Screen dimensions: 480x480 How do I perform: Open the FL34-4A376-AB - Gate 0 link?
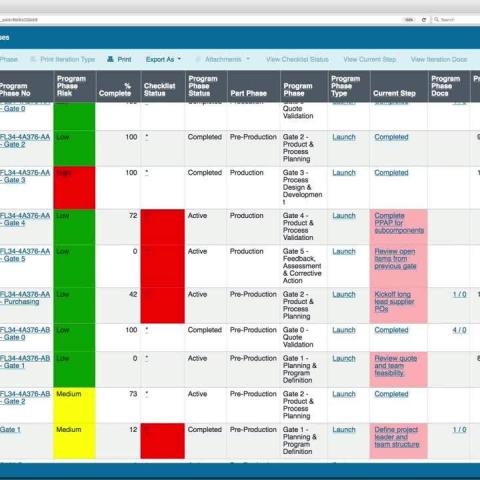pos(25,334)
